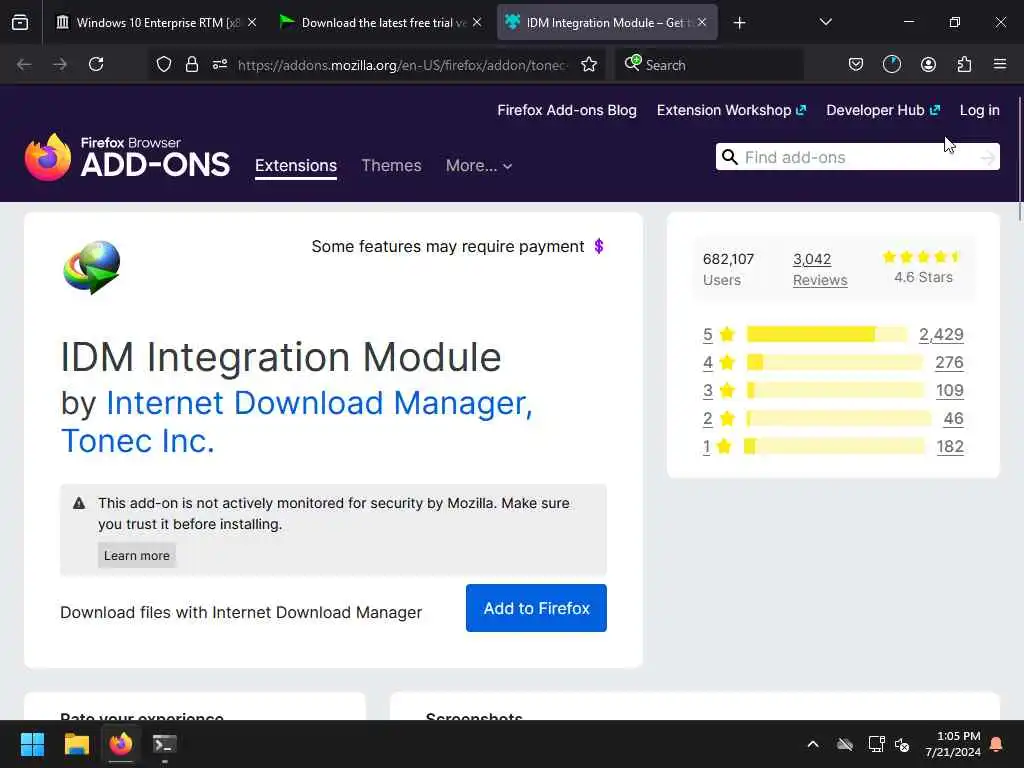
Task: Open notification bell in system tray
Action: click(997, 744)
